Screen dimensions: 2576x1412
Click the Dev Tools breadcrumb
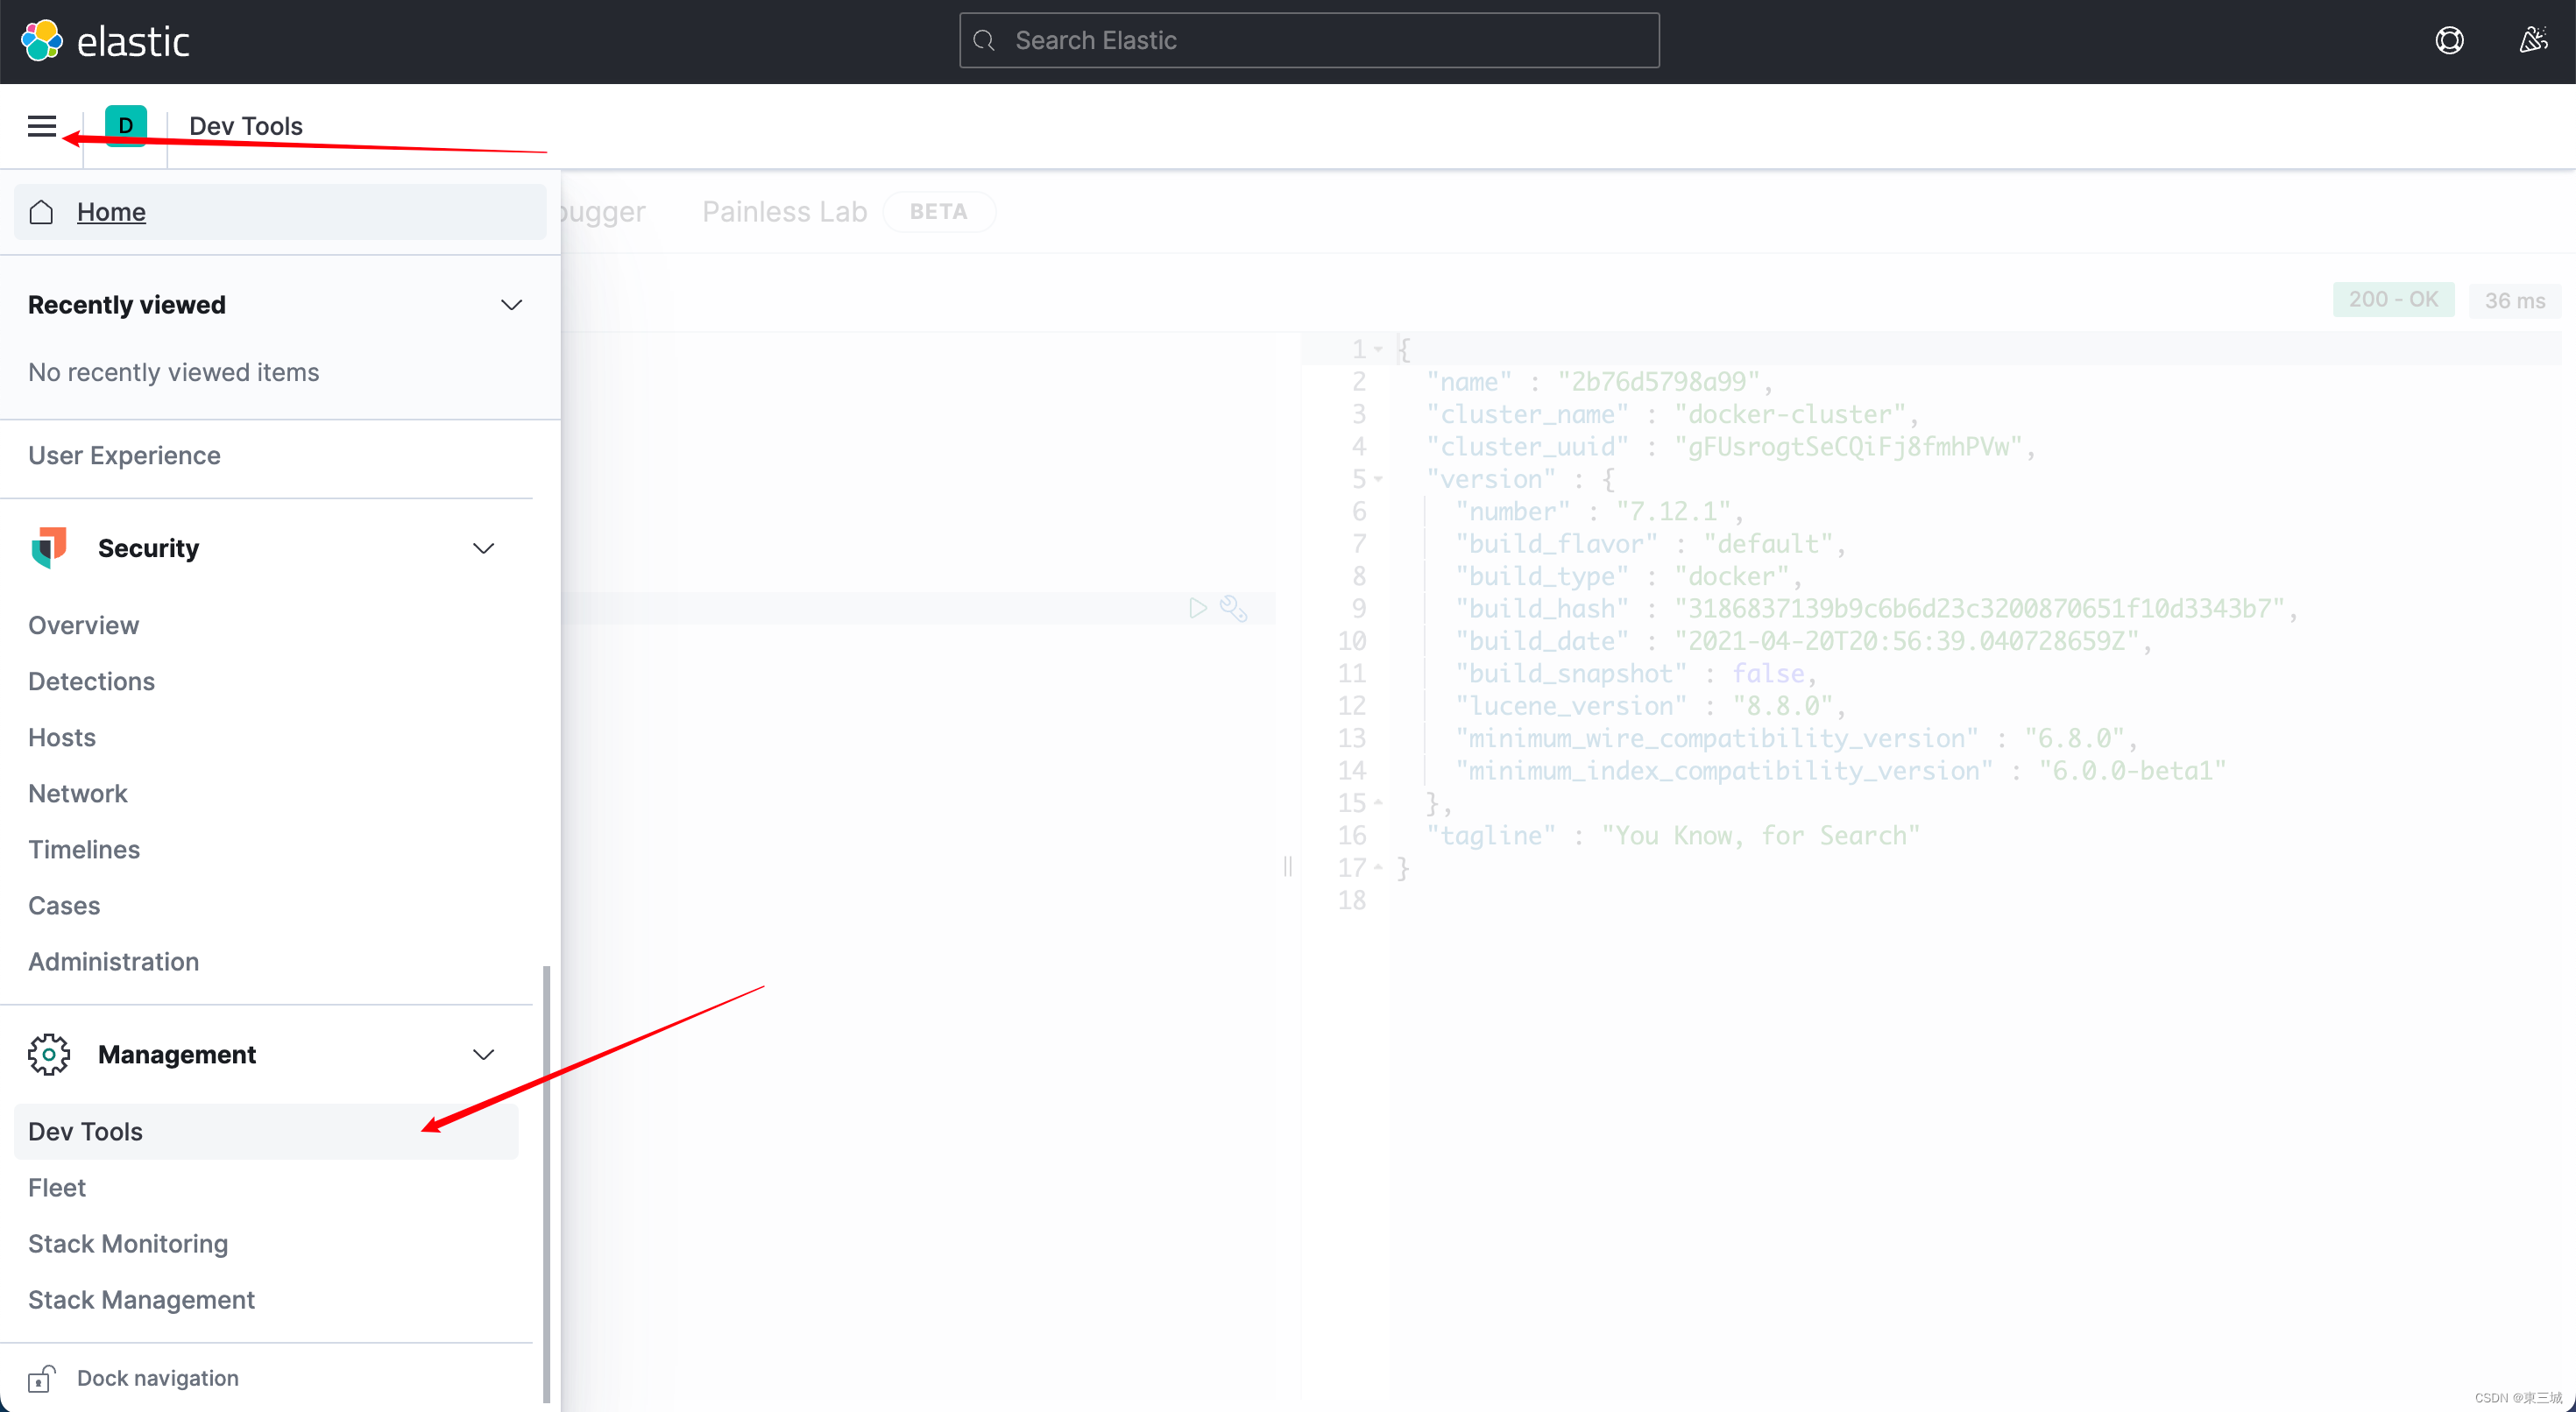[246, 126]
